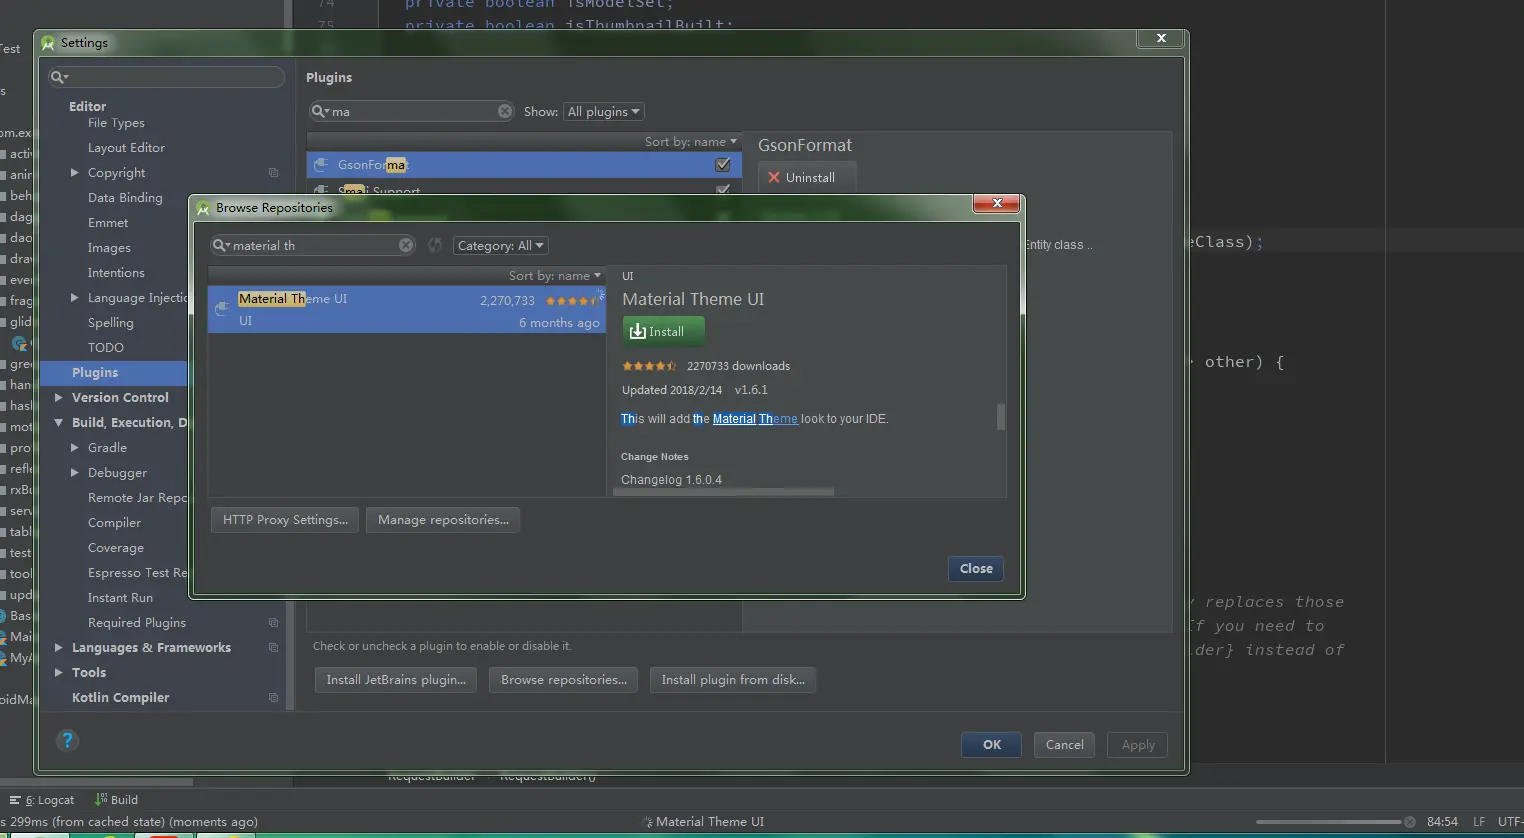1524x838 pixels.
Task: Focus the Settings sidebar search field
Action: click(x=168, y=77)
